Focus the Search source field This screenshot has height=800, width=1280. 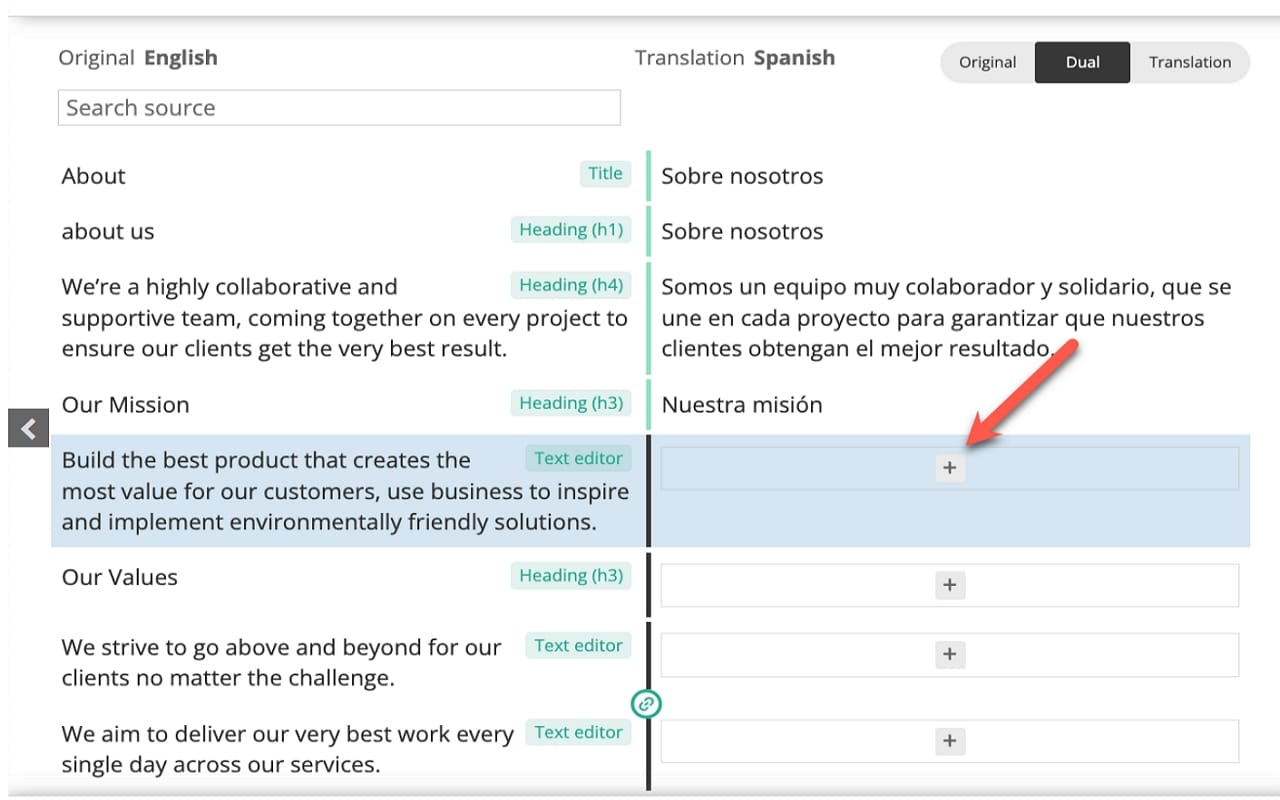(x=339, y=108)
